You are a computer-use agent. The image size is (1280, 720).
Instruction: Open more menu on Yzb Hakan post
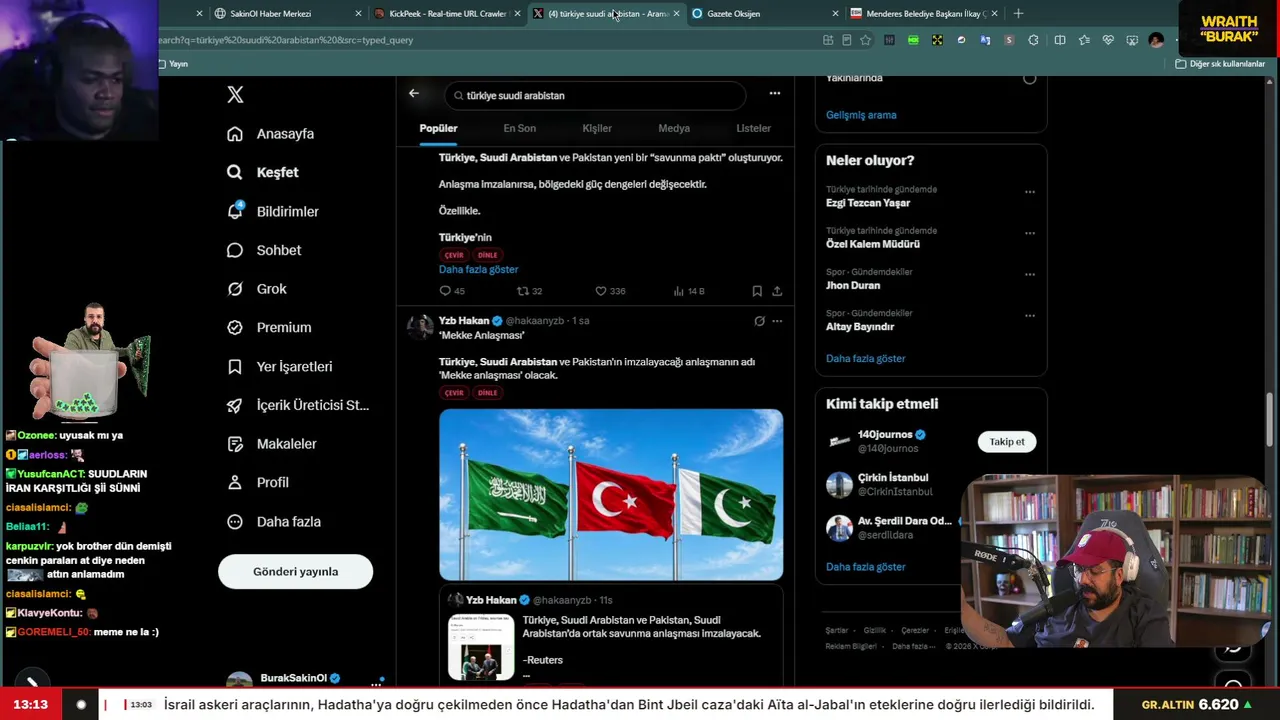777,321
